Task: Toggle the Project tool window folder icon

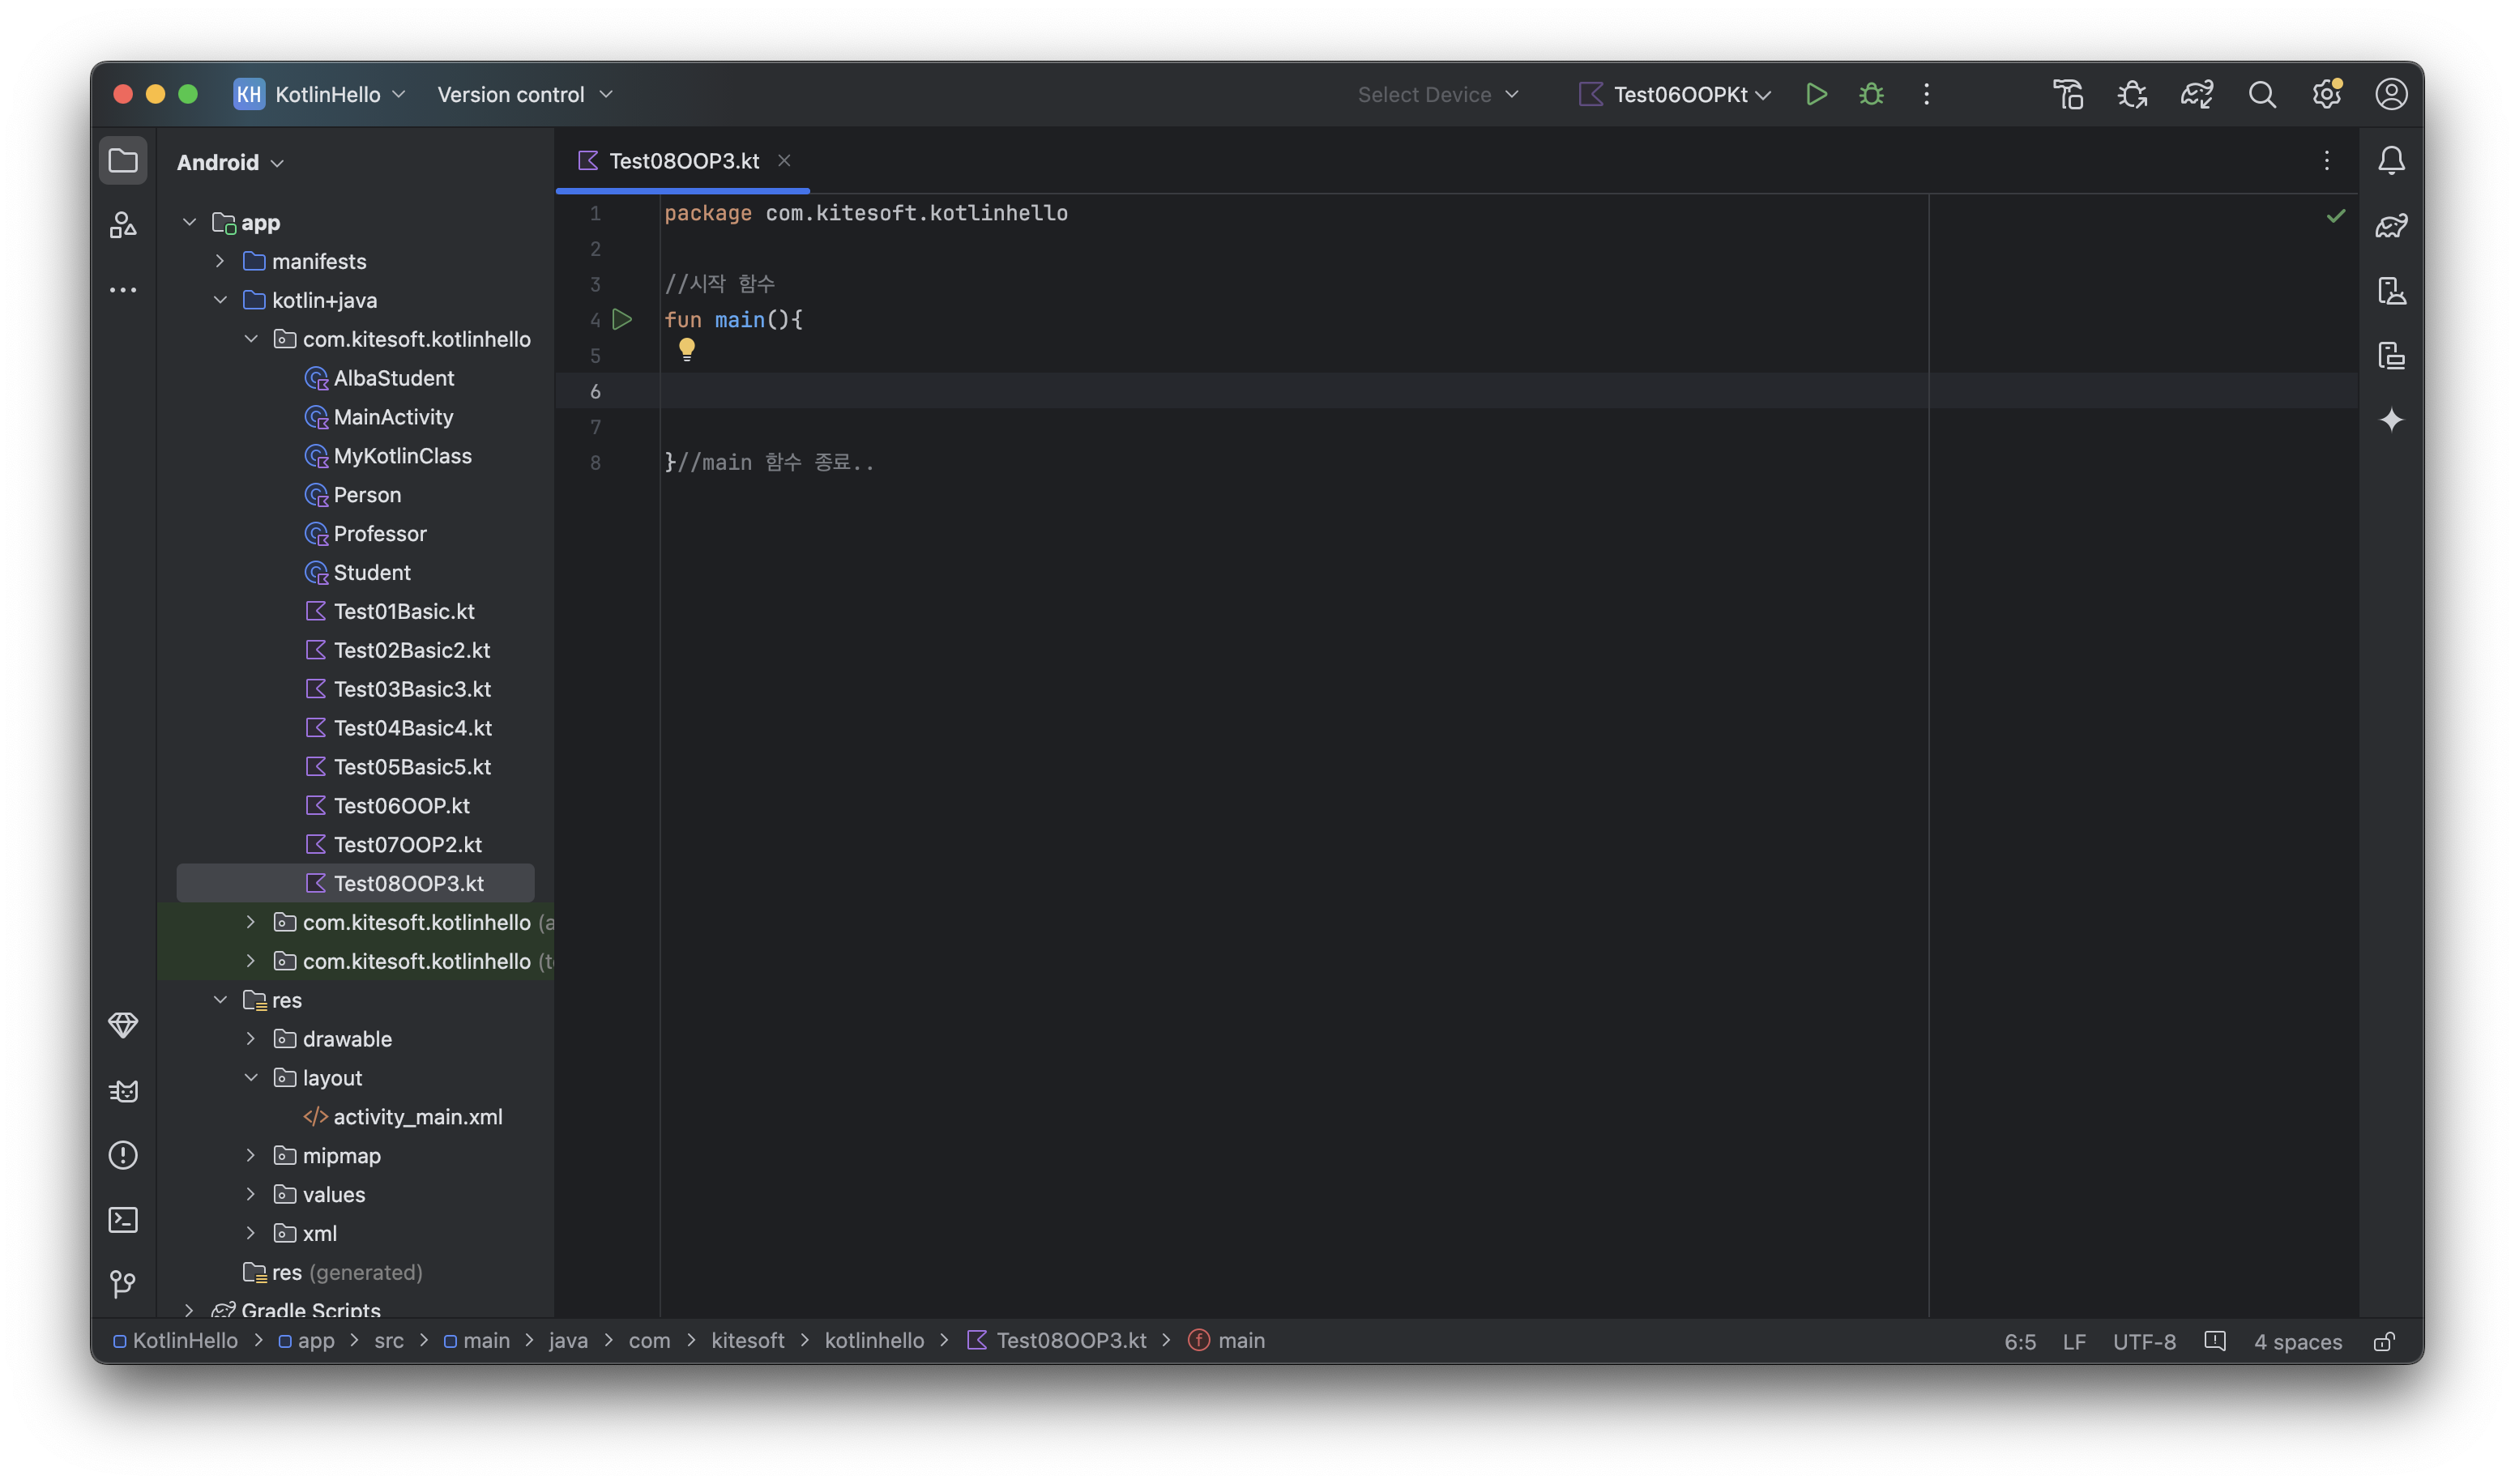Action: click(x=123, y=160)
